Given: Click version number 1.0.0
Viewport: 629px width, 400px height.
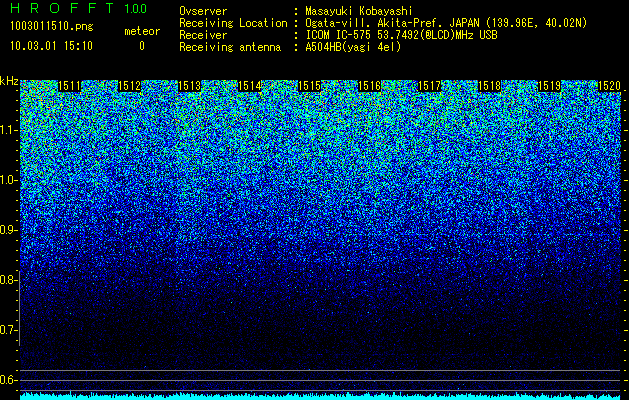Looking at the screenshot, I should [136, 8].
